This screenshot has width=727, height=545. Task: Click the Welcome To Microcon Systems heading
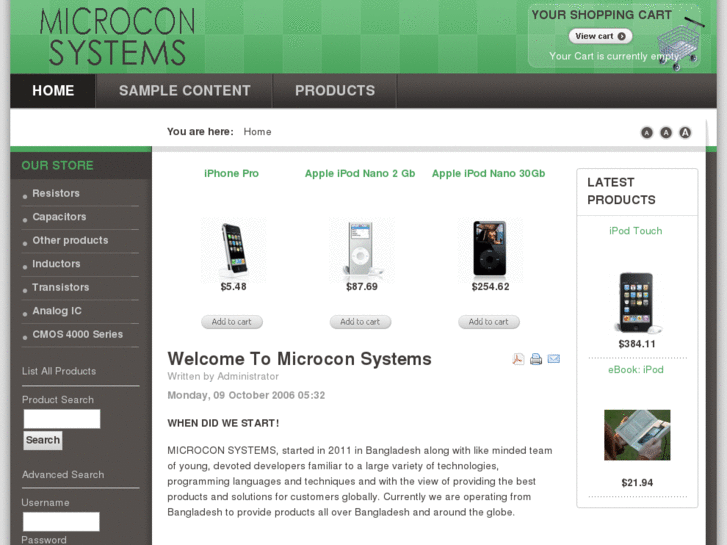tap(300, 359)
